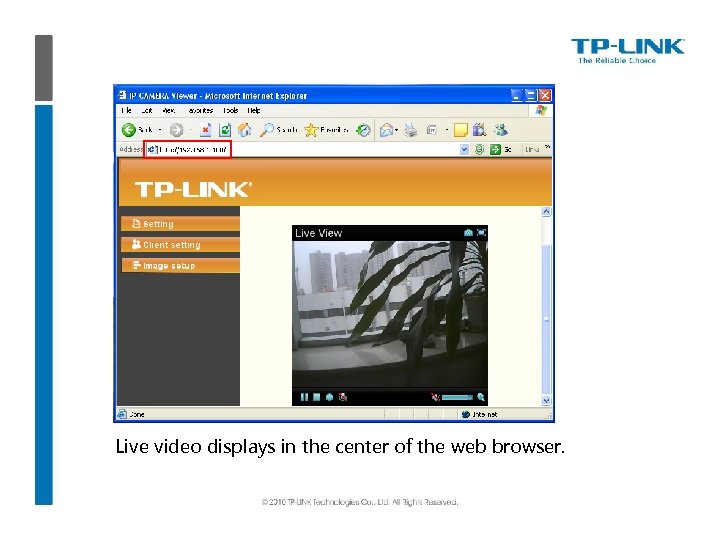The image size is (720, 540).
Task: Start recording the live video
Action: coord(329,397)
